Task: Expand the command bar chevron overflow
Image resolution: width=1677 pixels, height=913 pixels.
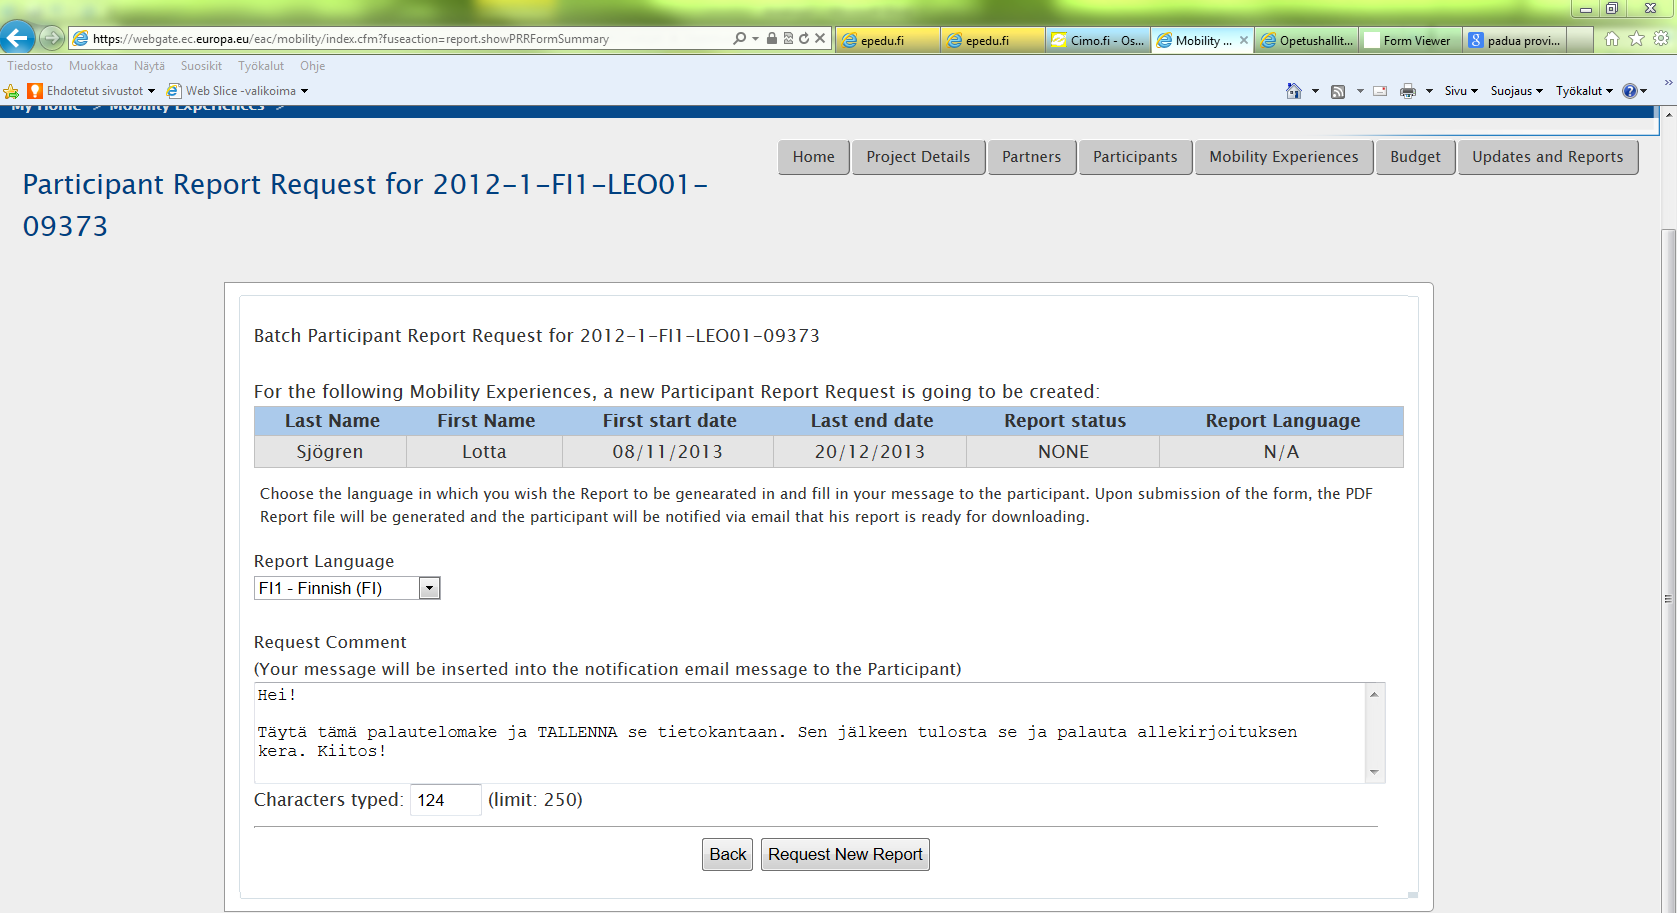Action: pyautogui.click(x=1668, y=83)
